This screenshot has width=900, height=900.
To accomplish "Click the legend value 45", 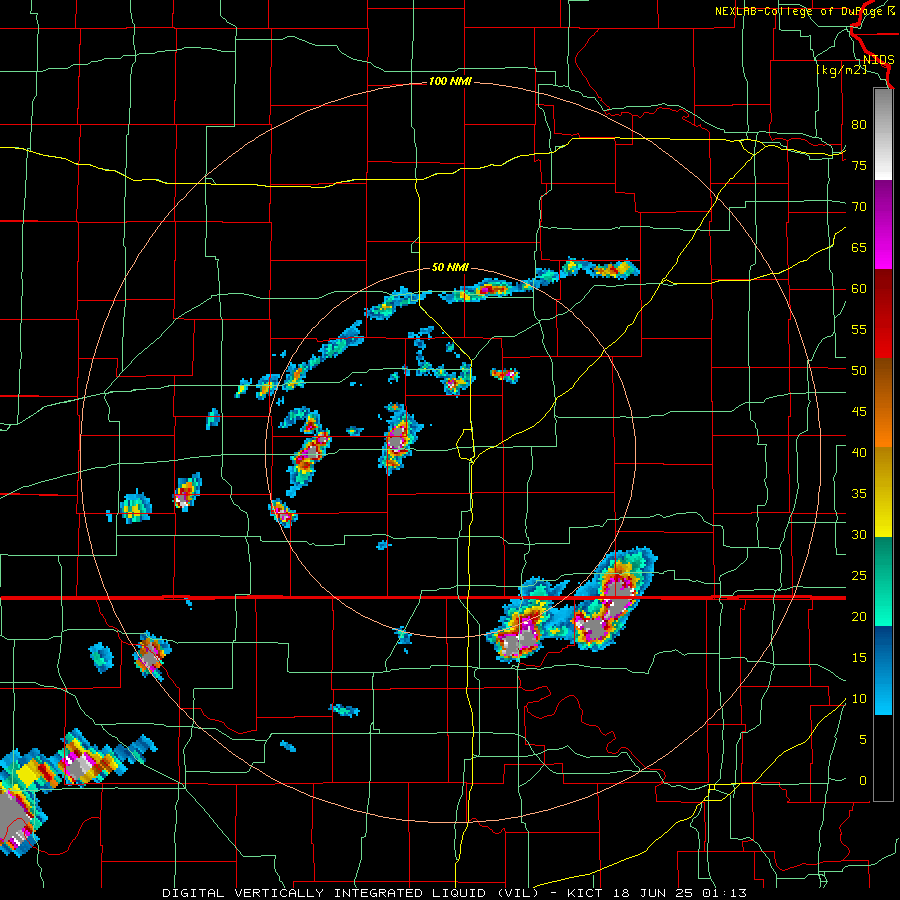I will pos(859,412).
